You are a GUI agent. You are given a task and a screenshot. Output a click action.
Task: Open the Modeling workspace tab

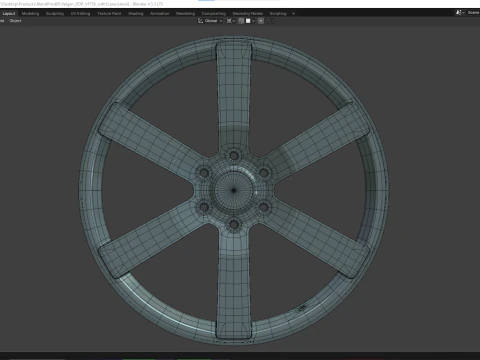[30, 14]
